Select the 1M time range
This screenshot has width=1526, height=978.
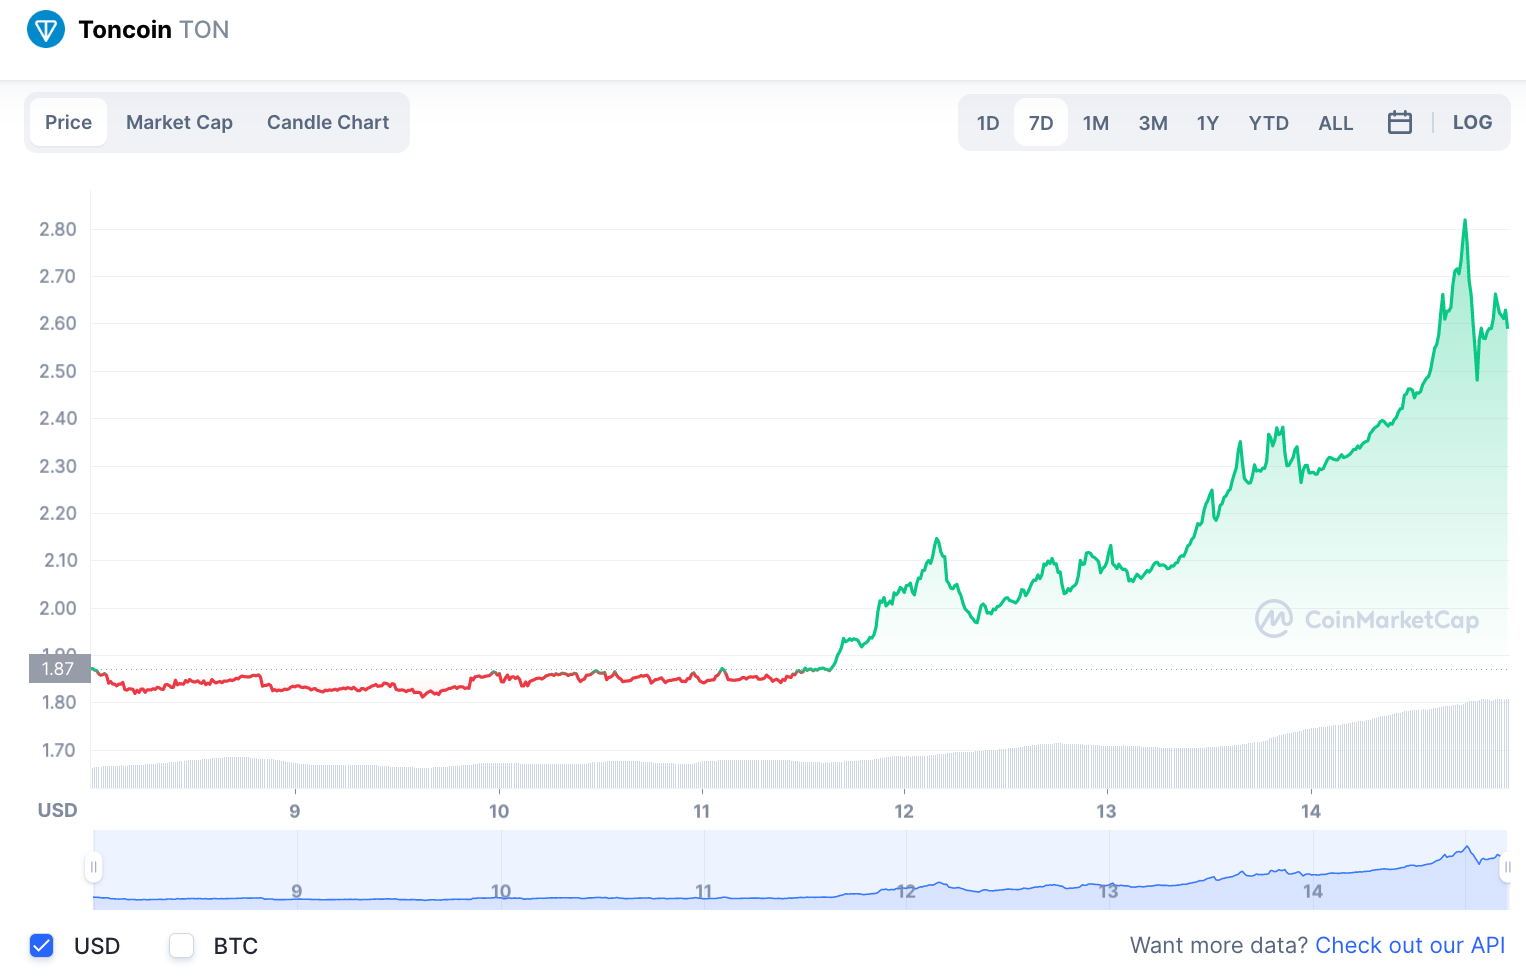(1096, 123)
